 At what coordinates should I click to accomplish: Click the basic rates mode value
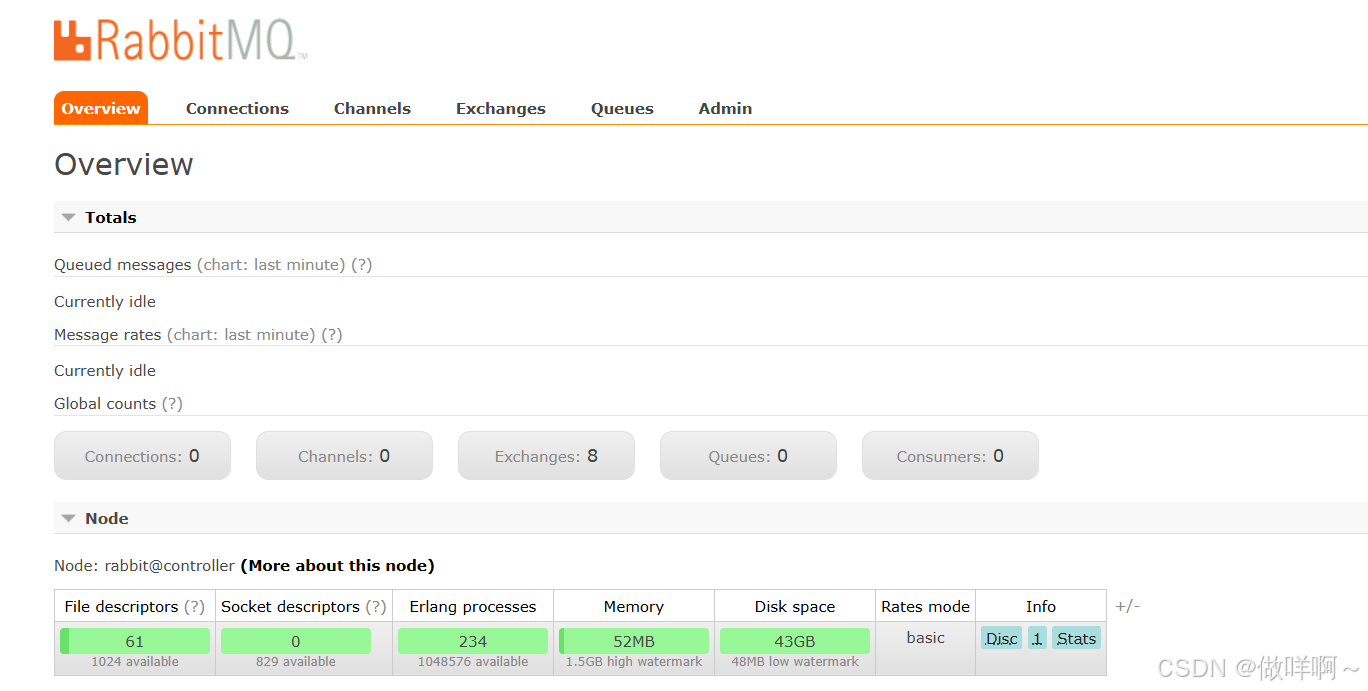click(x=926, y=637)
